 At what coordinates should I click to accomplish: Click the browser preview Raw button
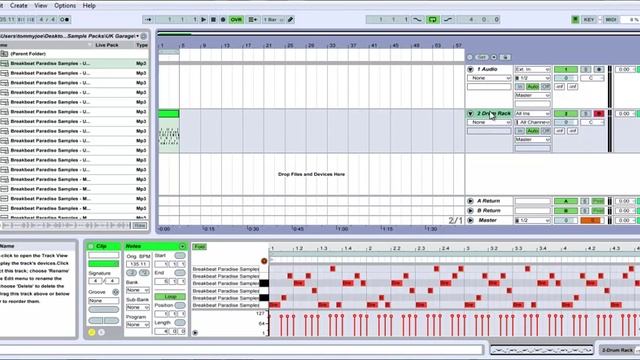point(140,225)
